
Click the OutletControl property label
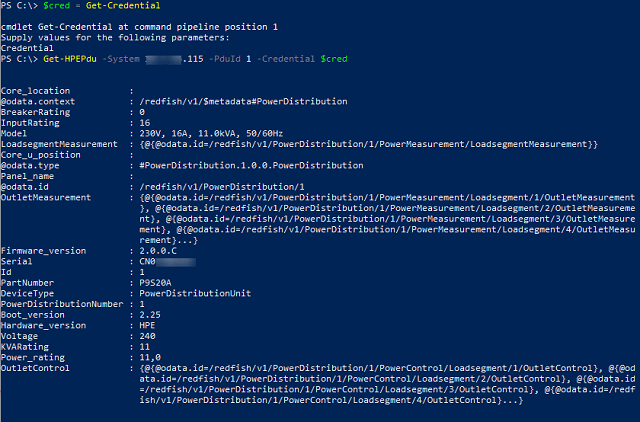(x=35, y=368)
